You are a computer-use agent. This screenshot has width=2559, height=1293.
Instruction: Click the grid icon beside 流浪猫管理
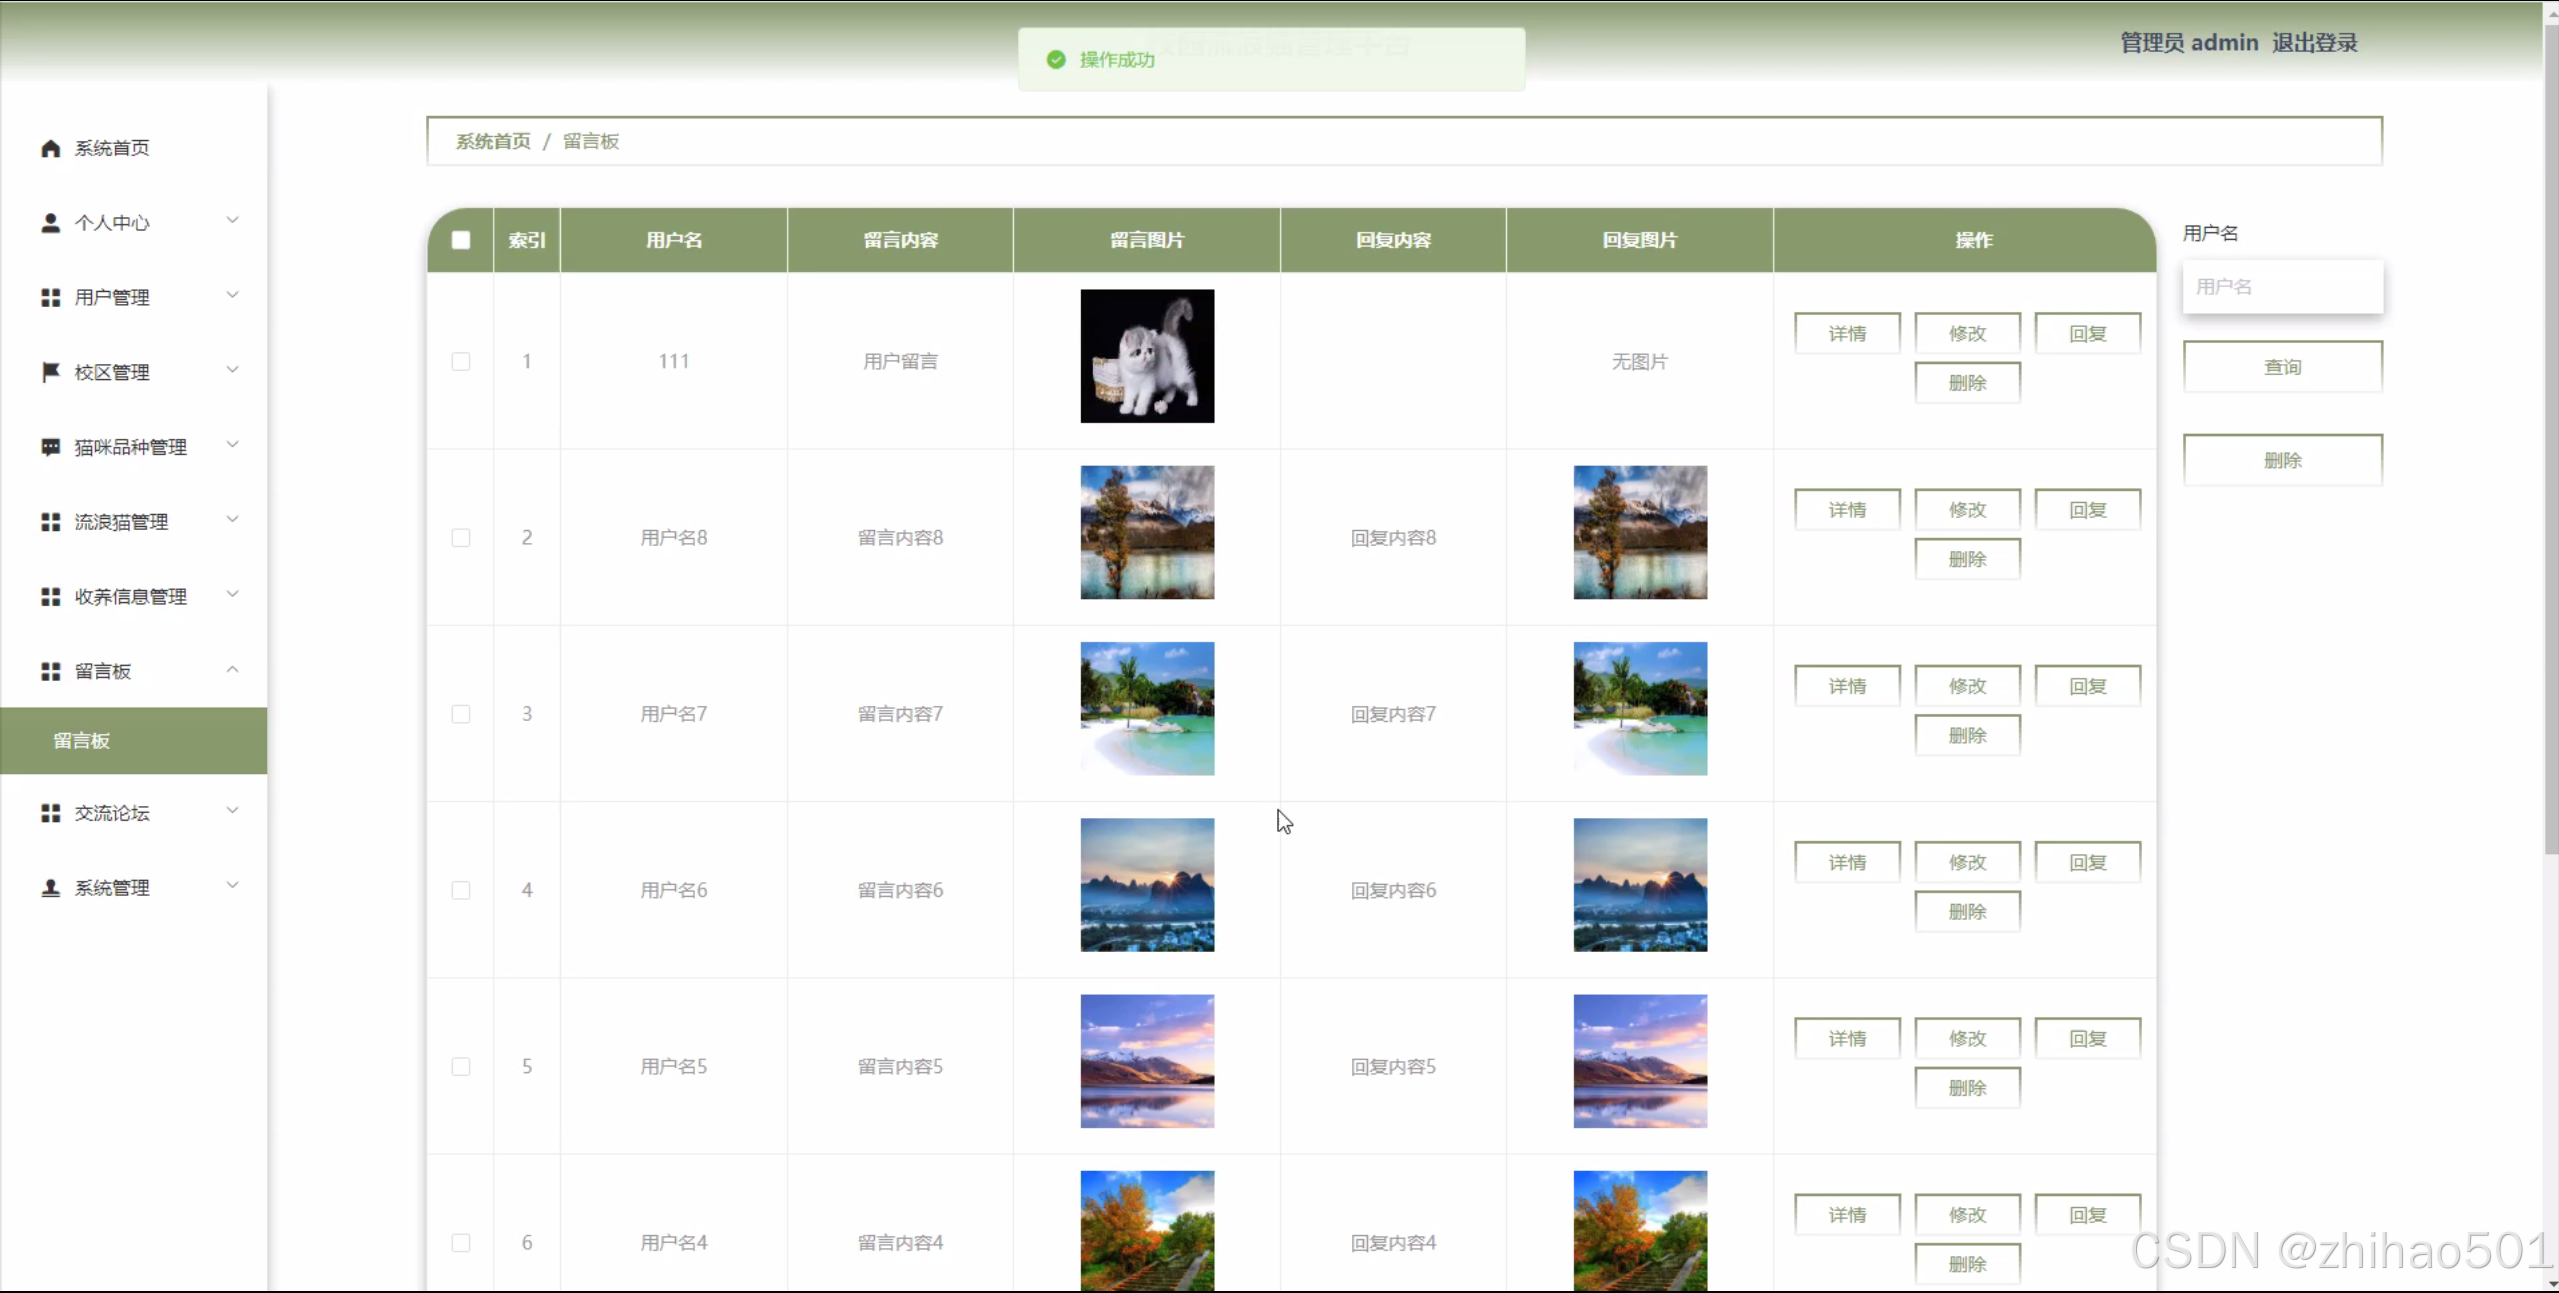50,522
